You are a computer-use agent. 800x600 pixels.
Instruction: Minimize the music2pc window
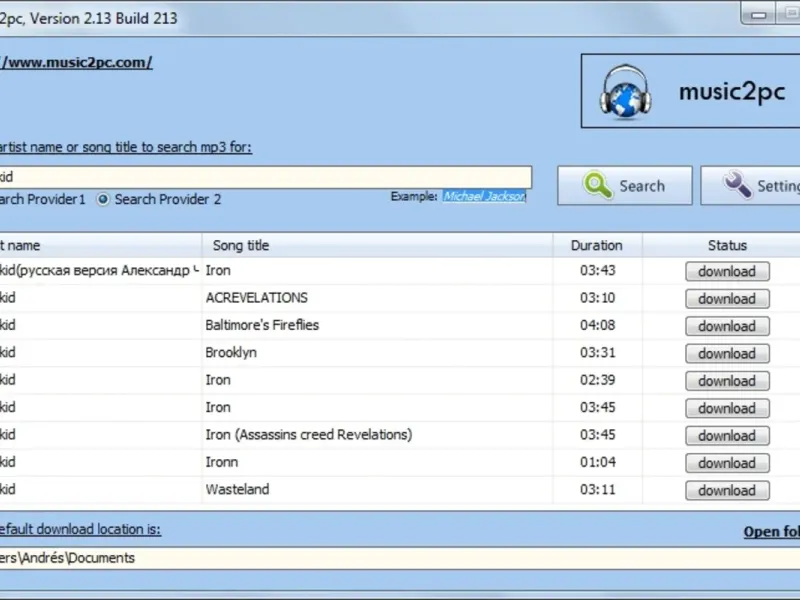coord(758,15)
